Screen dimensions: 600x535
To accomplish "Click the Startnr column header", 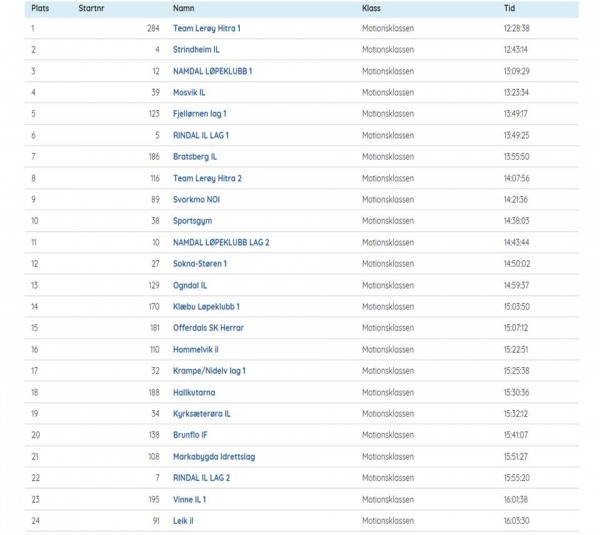I will tap(91, 8).
